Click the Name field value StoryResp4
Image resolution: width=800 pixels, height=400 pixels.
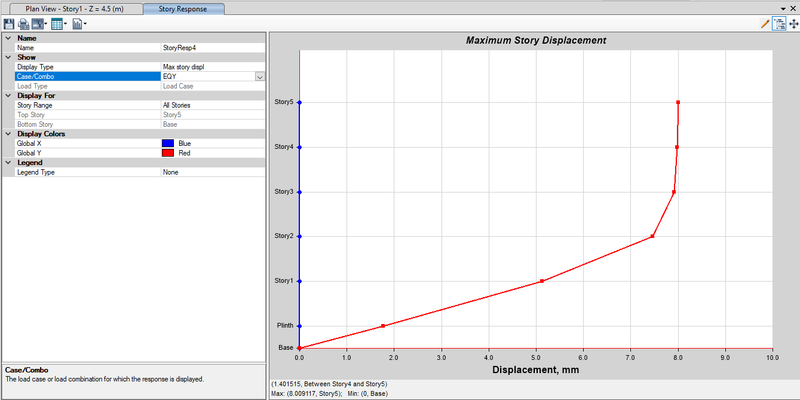pos(212,47)
